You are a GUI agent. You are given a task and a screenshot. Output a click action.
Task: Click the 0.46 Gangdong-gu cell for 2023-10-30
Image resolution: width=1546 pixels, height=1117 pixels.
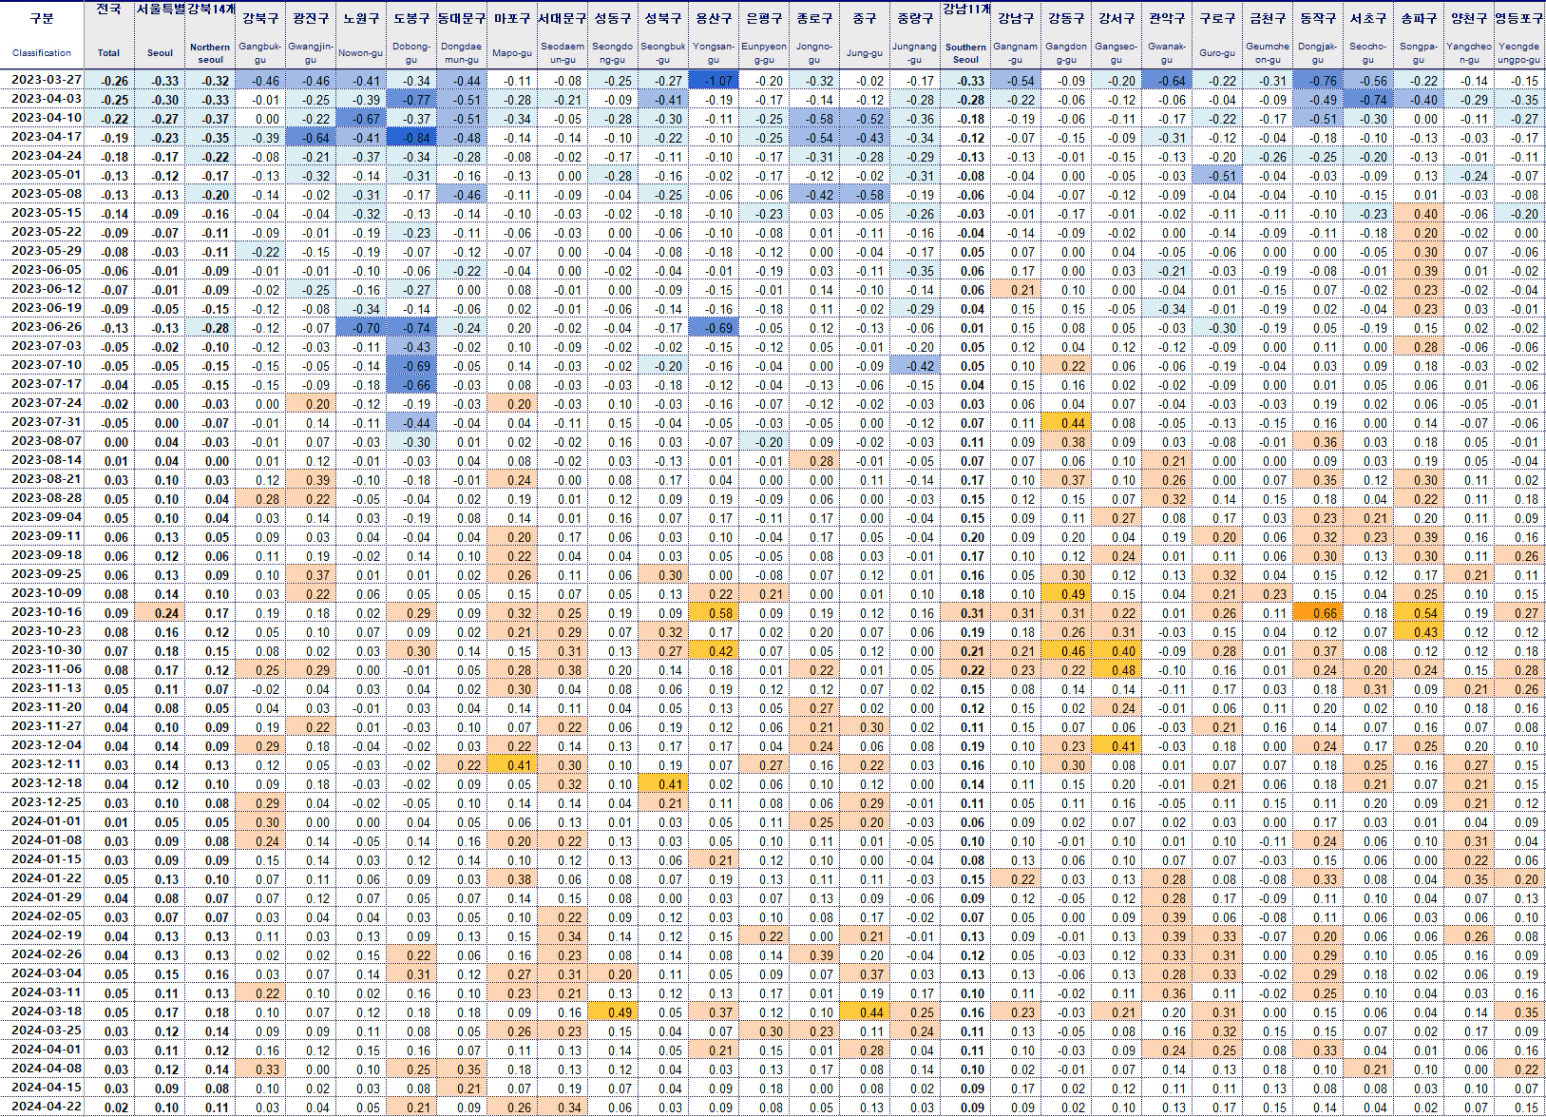click(1066, 651)
